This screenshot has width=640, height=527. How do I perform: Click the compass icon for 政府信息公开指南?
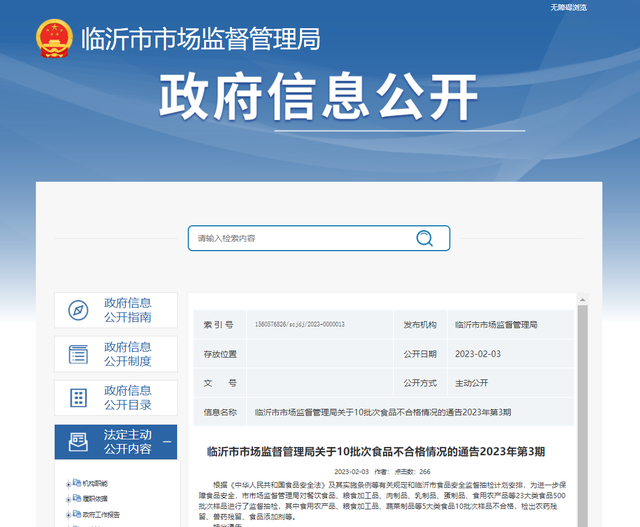click(x=78, y=310)
